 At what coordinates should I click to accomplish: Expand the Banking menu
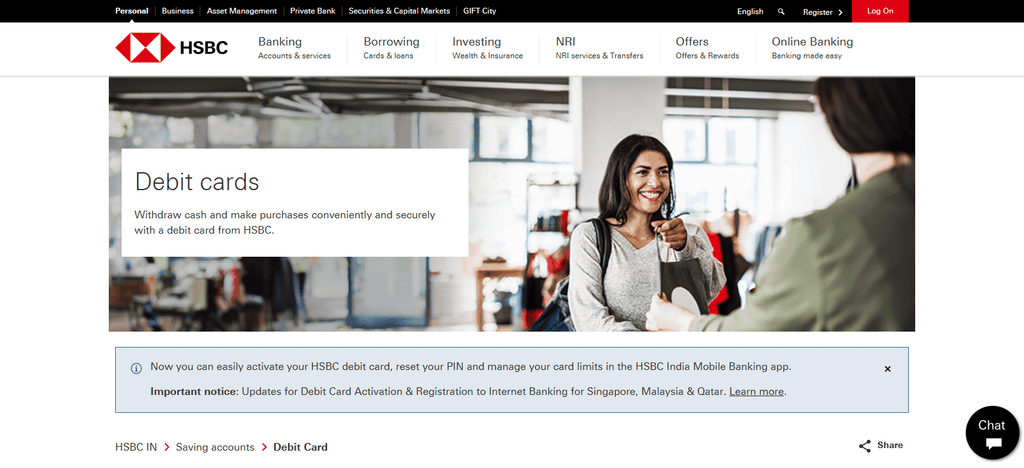pyautogui.click(x=295, y=48)
